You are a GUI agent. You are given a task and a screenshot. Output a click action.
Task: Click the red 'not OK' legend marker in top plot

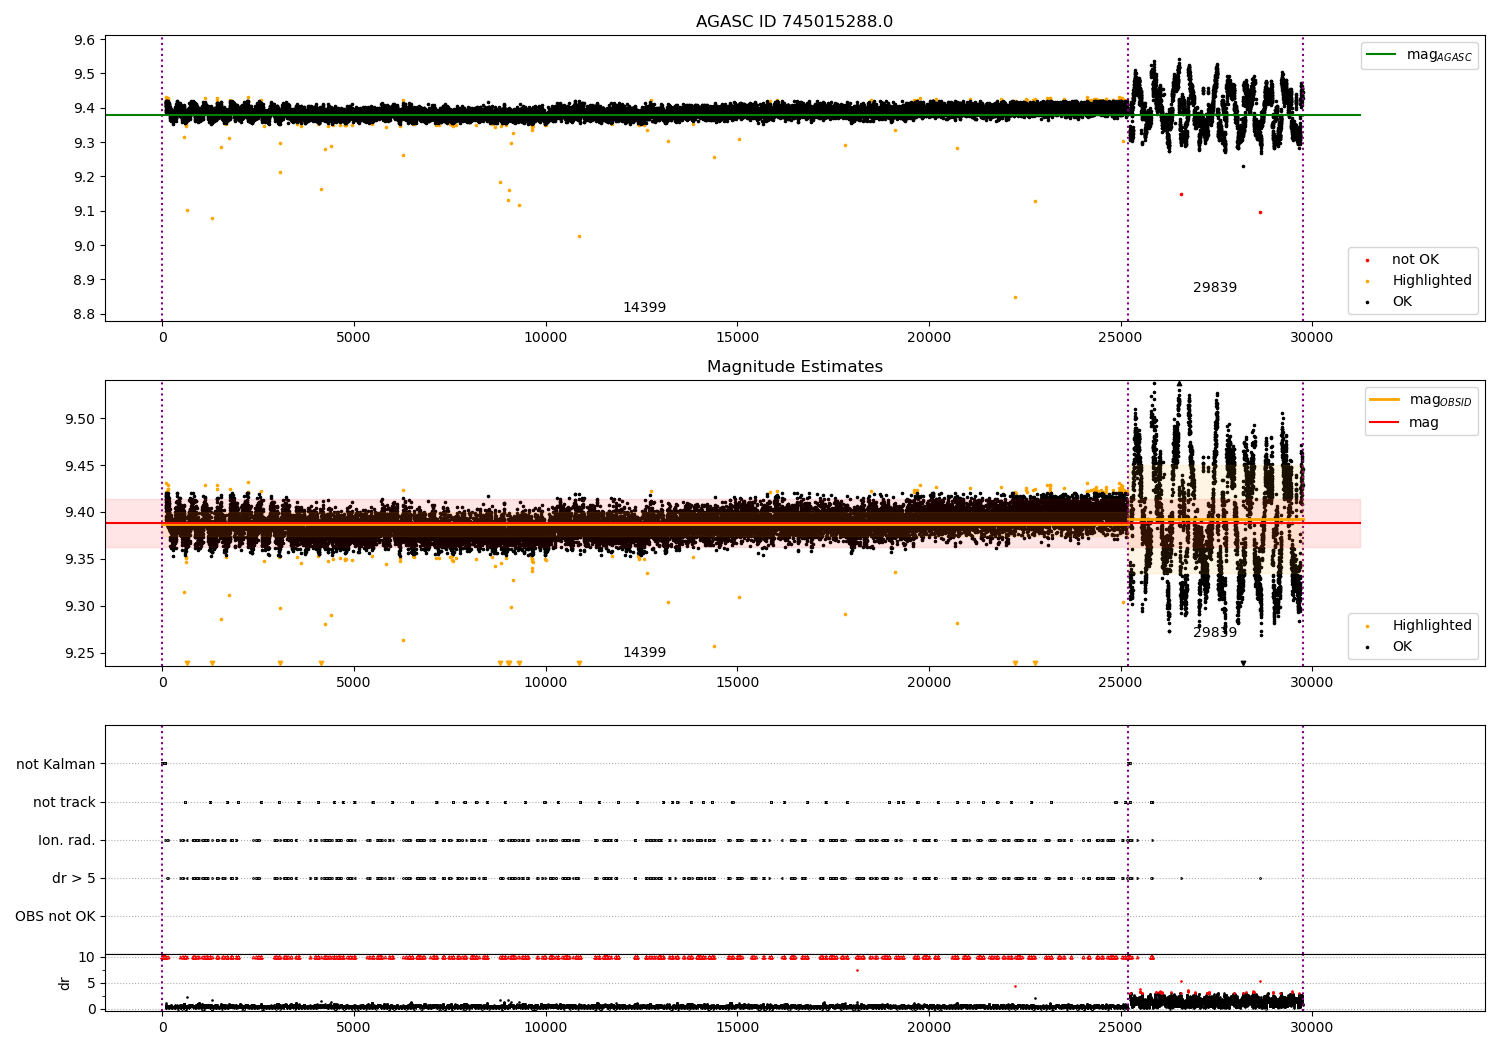pos(1367,260)
